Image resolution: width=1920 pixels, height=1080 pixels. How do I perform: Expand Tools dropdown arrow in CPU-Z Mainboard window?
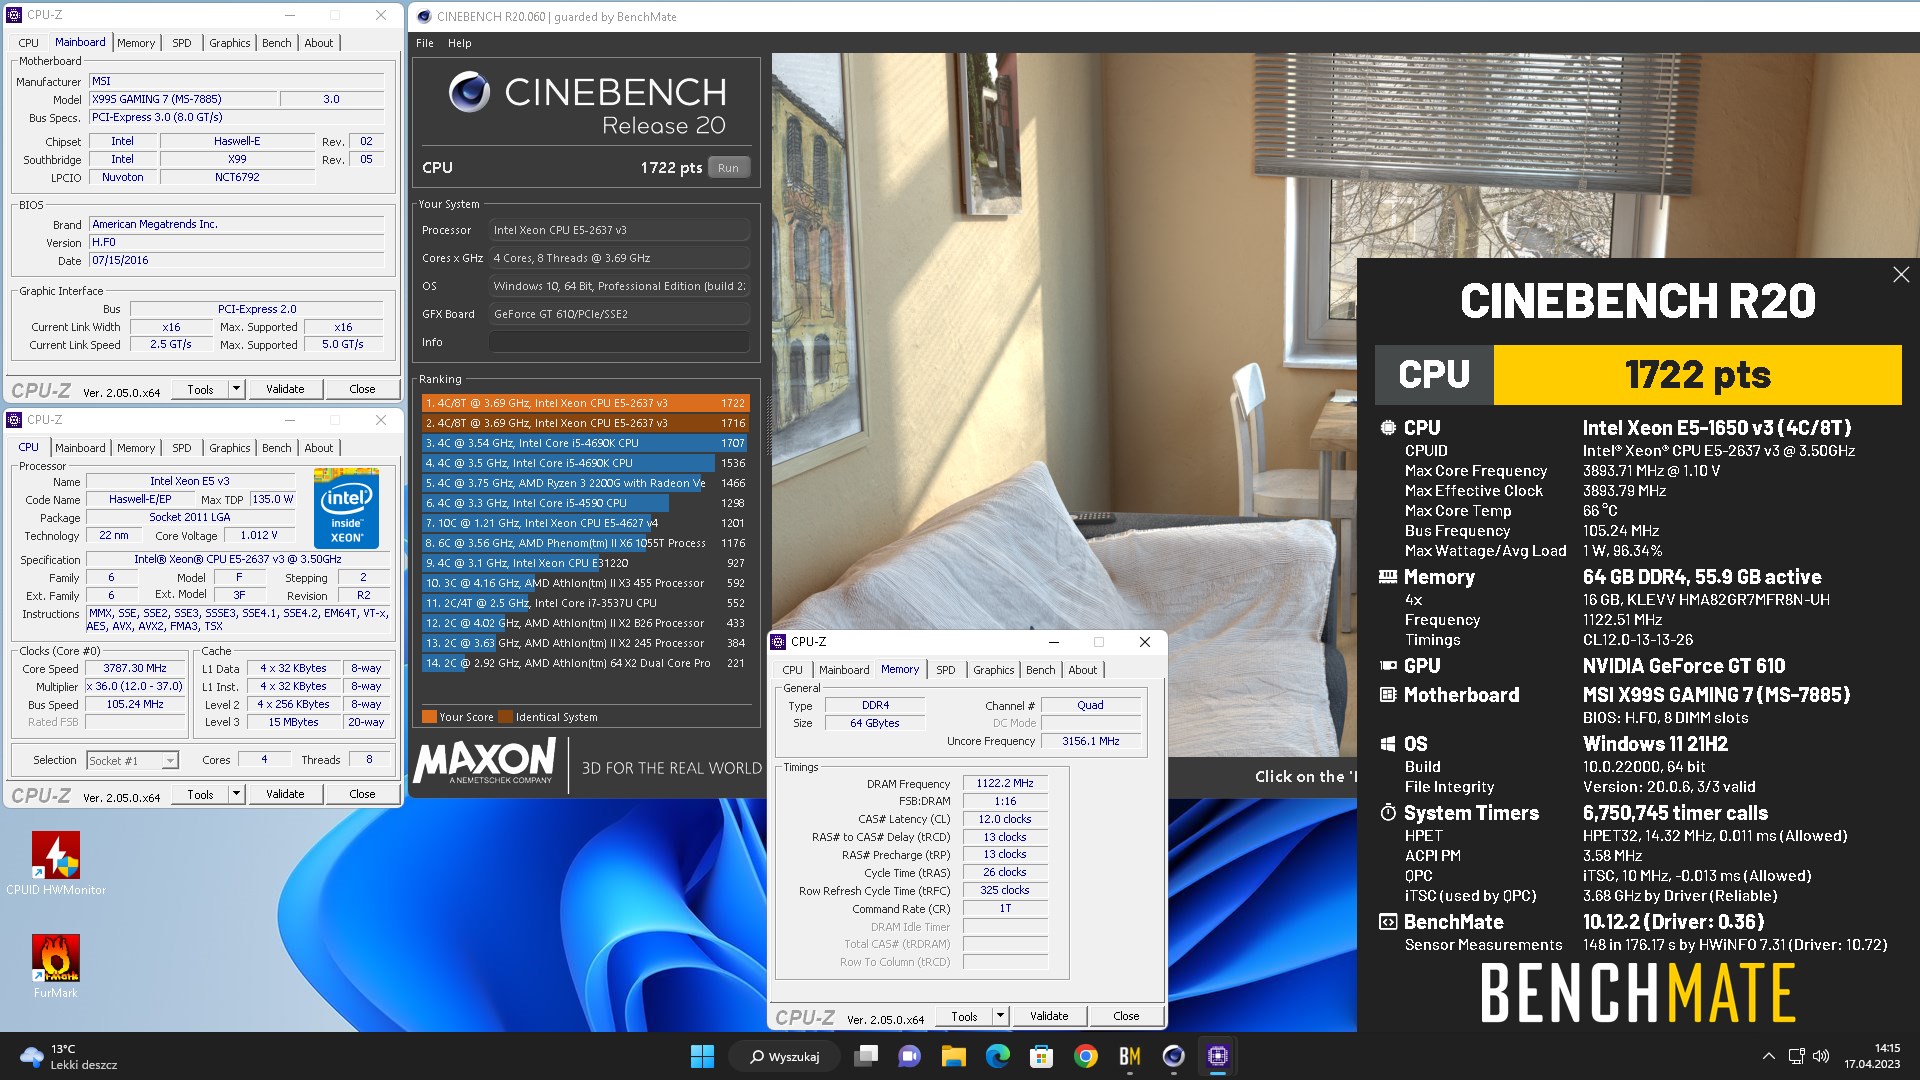tap(236, 389)
